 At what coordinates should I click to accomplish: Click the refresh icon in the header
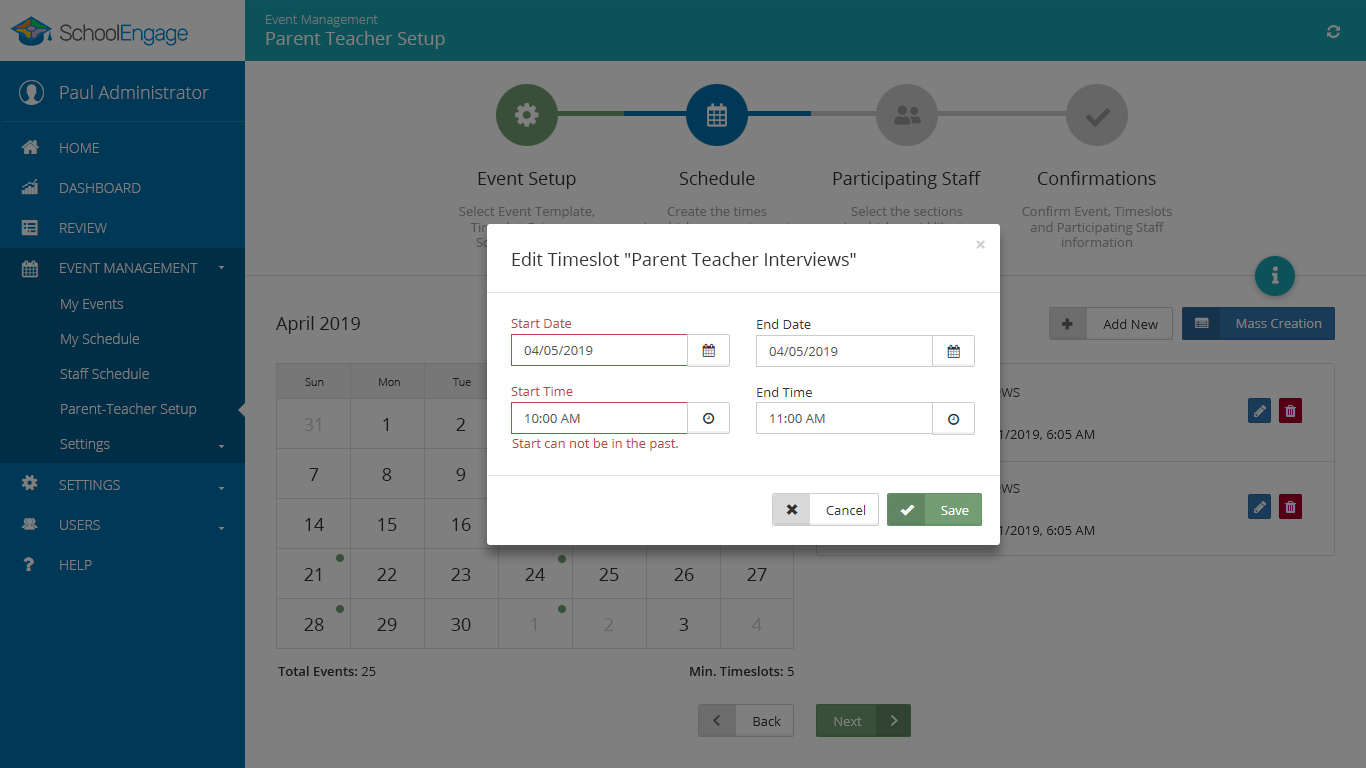coord(1333,32)
